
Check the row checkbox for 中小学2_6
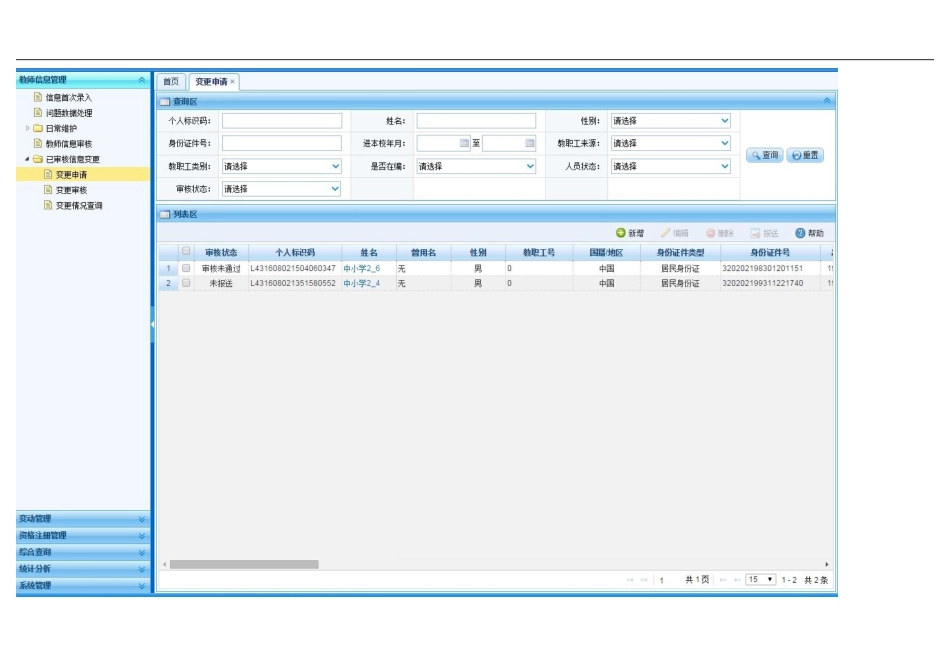tap(186, 268)
